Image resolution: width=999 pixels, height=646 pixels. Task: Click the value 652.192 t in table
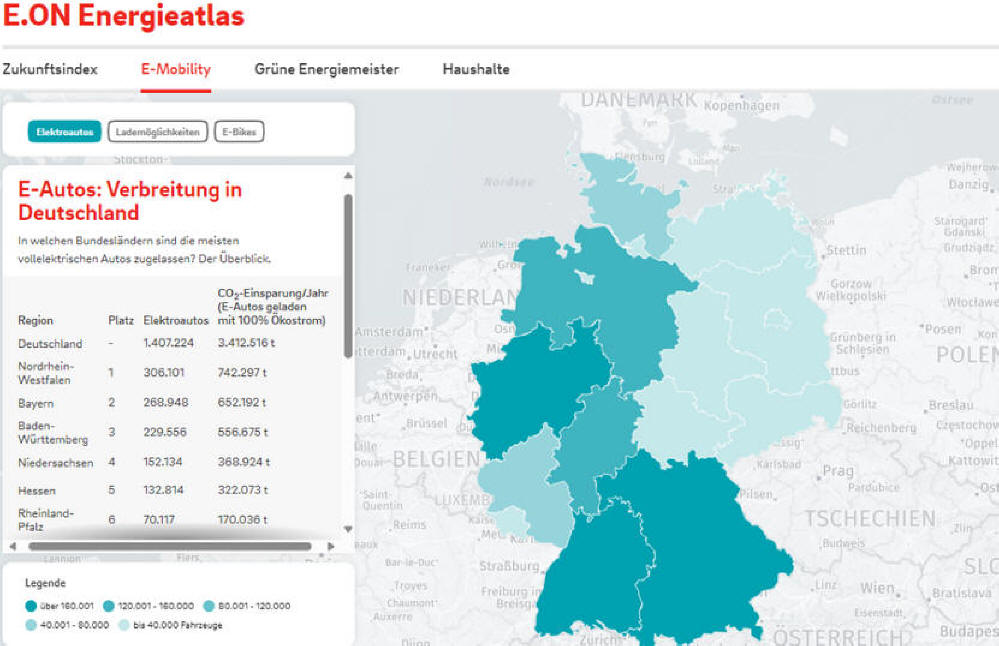pyautogui.click(x=242, y=403)
